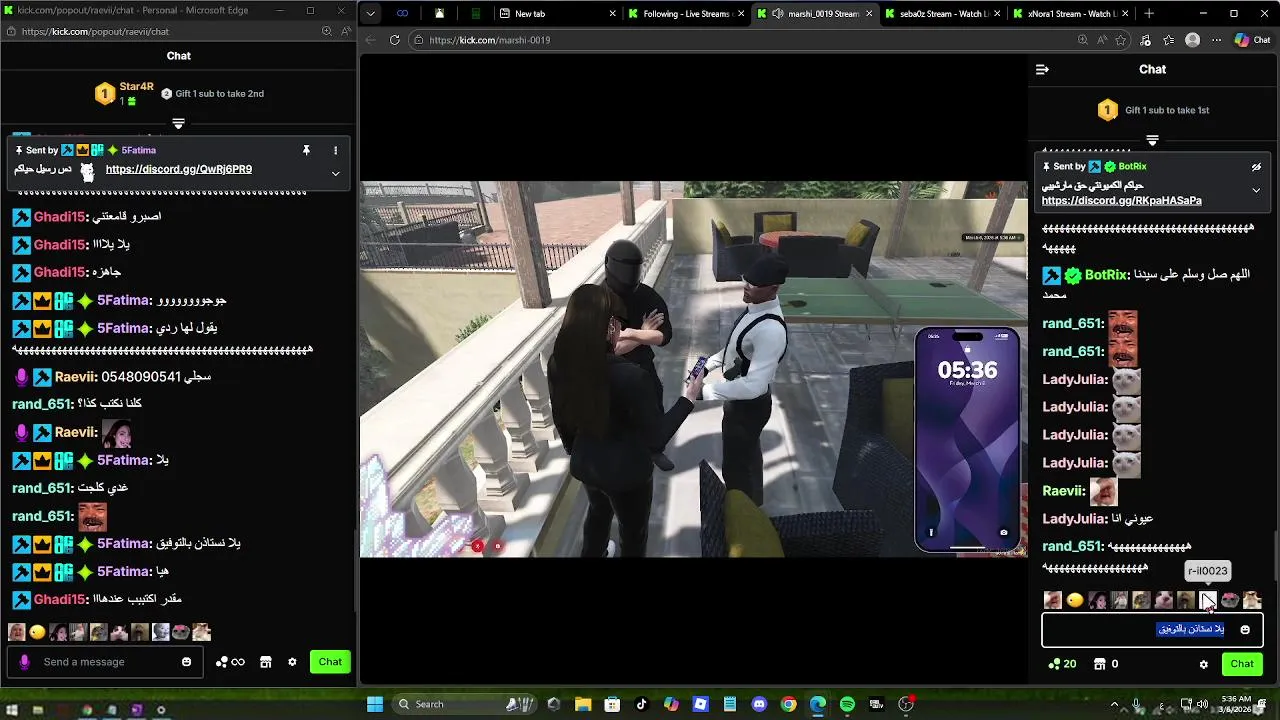The height and width of the screenshot is (720, 1280).
Task: Click channel points 20 in main chat
Action: (x=1062, y=664)
